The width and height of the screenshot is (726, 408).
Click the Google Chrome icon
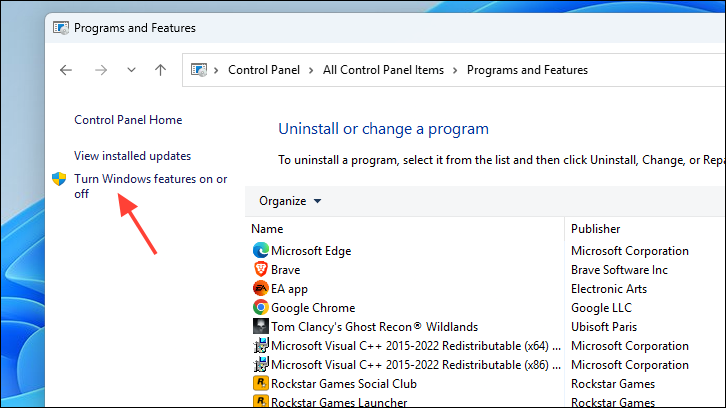[261, 308]
